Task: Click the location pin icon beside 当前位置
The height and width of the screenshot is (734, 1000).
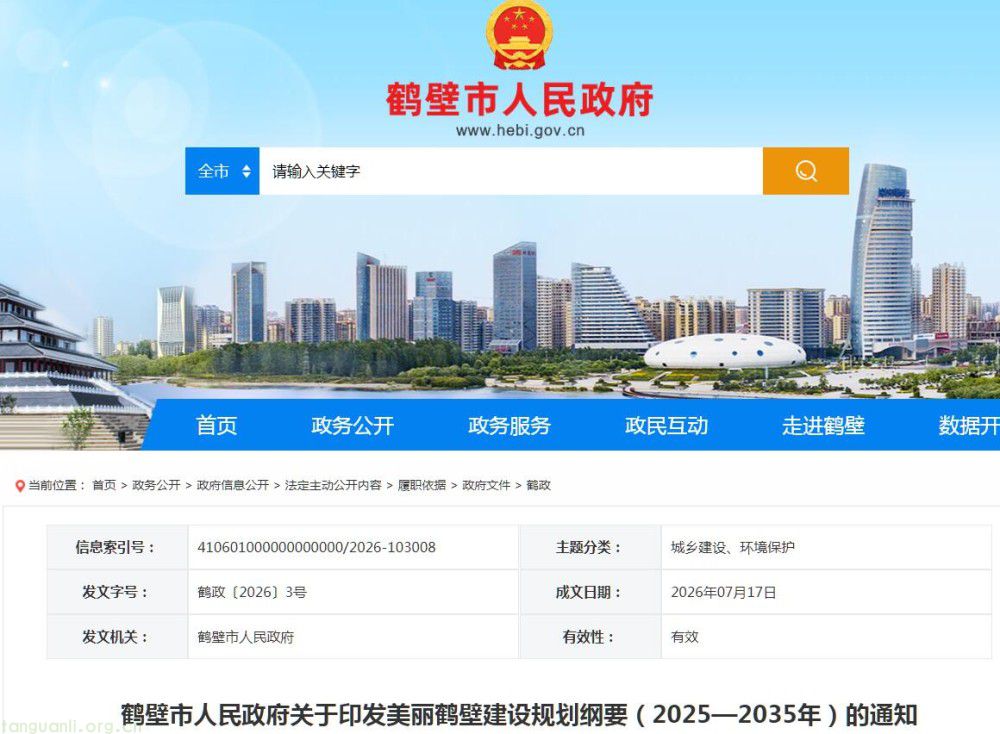Action: click(x=20, y=486)
